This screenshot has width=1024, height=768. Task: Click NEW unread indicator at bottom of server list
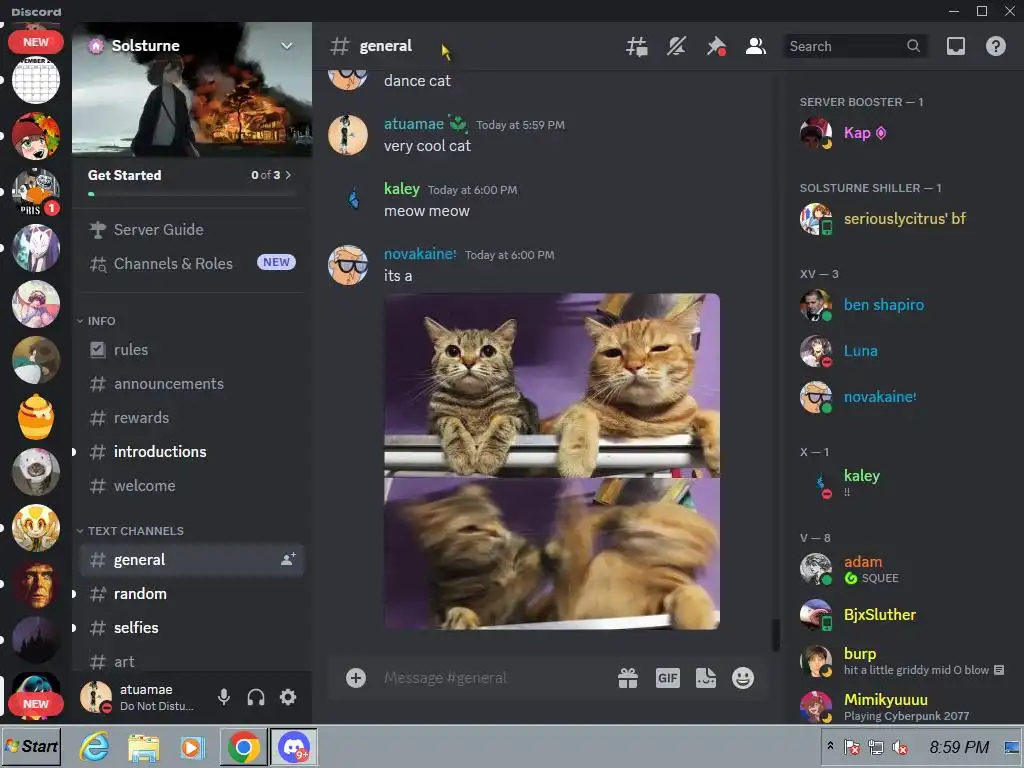36,704
